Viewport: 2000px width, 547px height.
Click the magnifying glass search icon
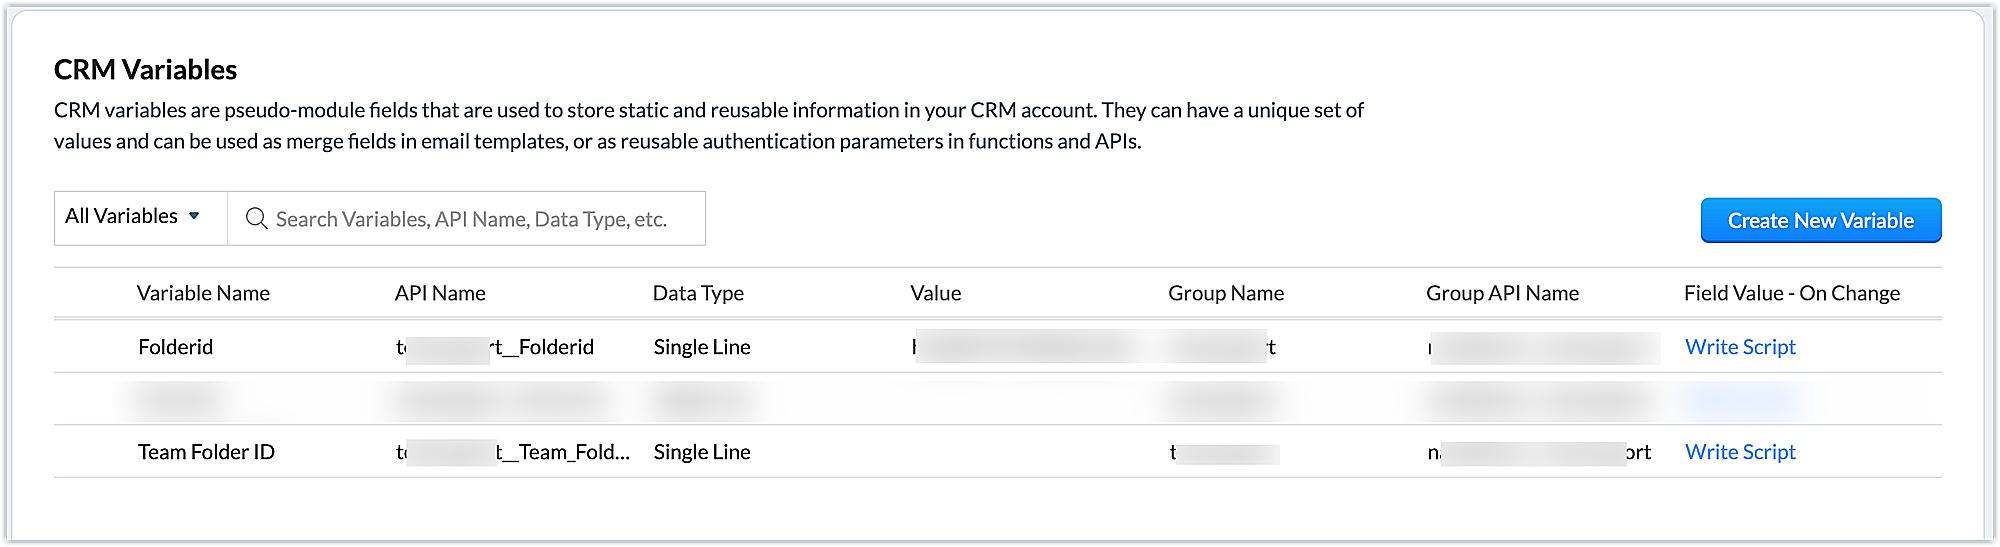256,219
